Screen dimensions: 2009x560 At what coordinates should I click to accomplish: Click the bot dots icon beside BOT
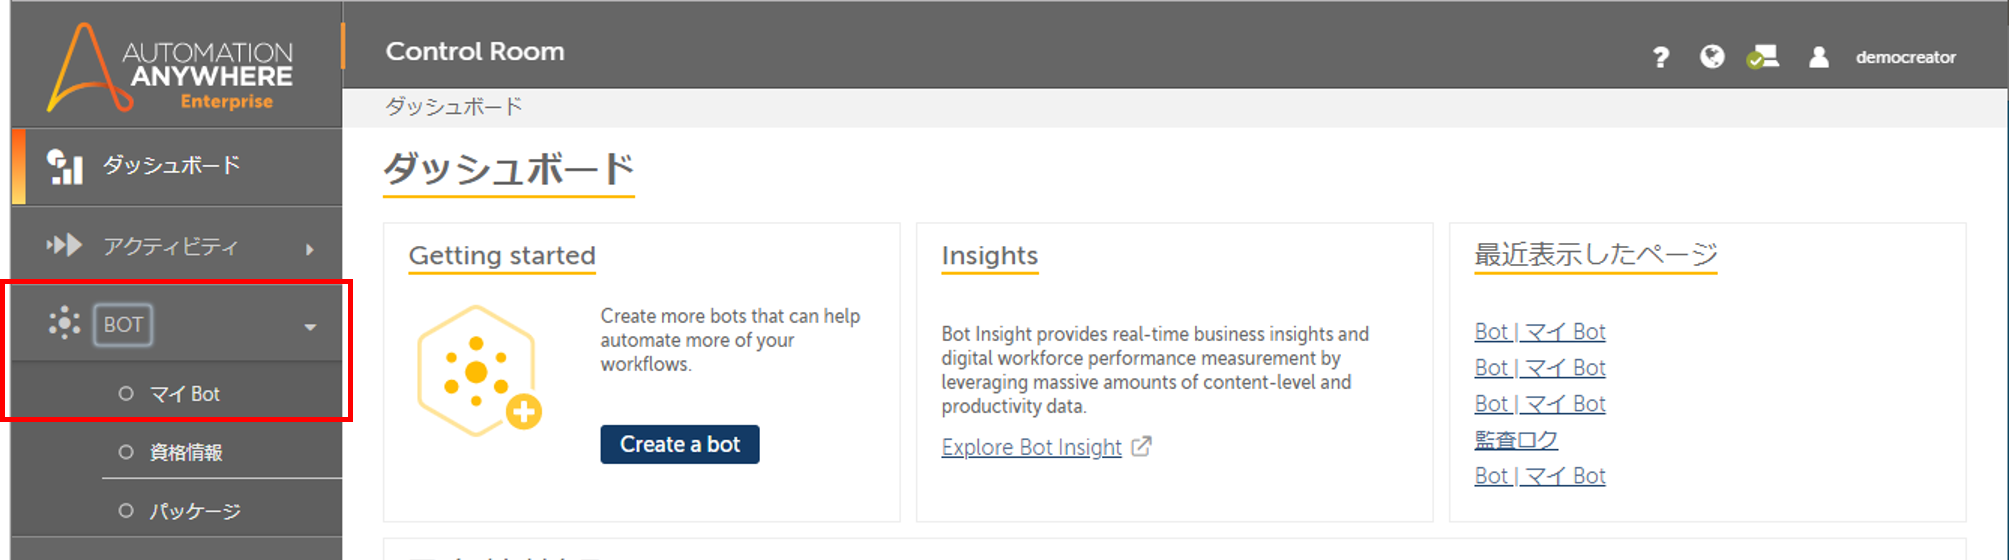tap(64, 323)
